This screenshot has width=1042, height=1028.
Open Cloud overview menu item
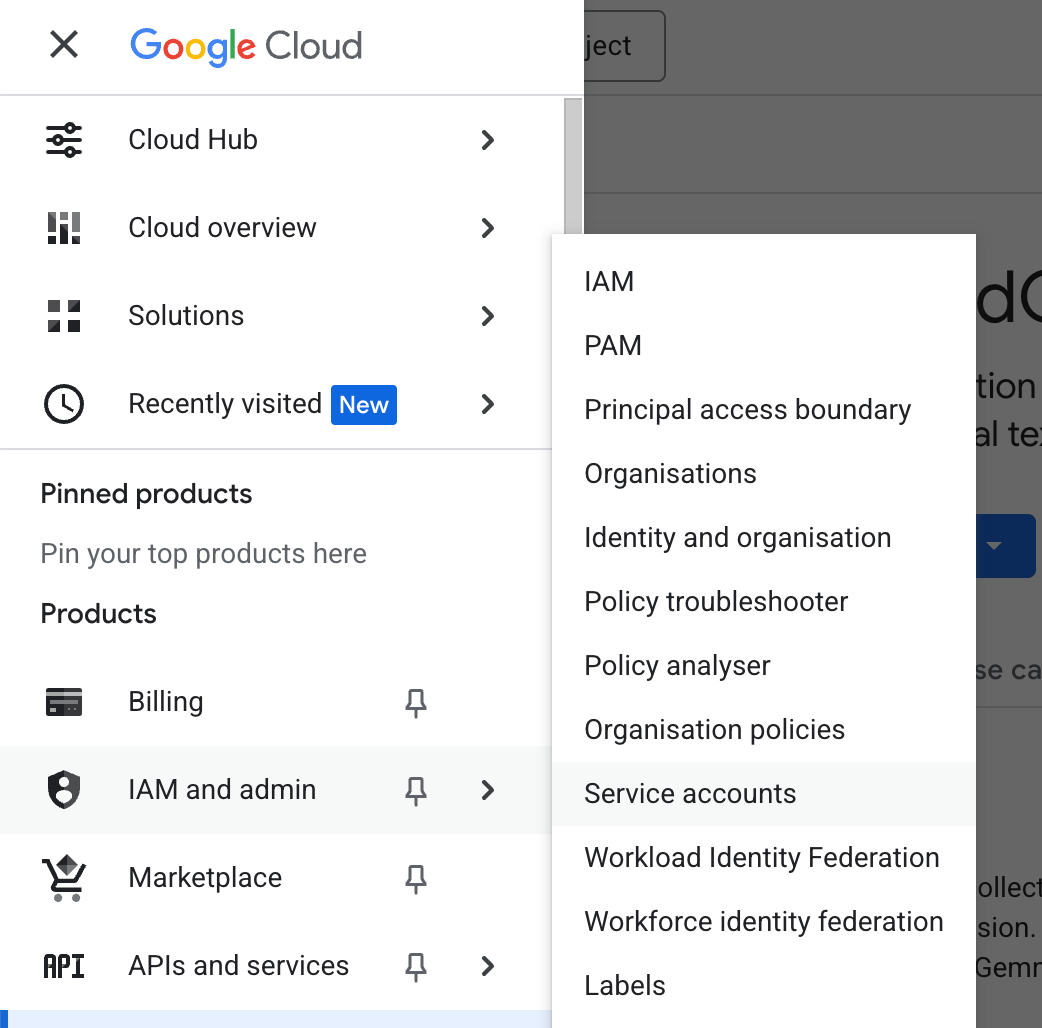[x=276, y=228]
